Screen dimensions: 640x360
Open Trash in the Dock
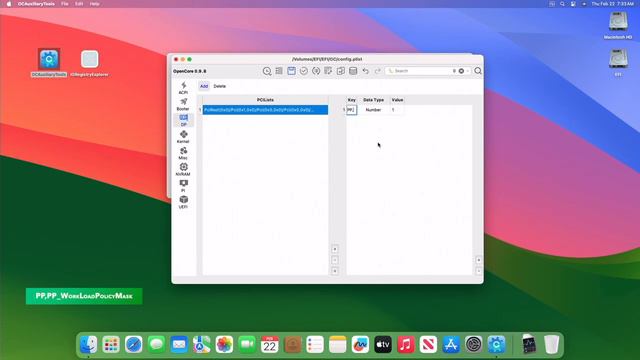click(551, 345)
